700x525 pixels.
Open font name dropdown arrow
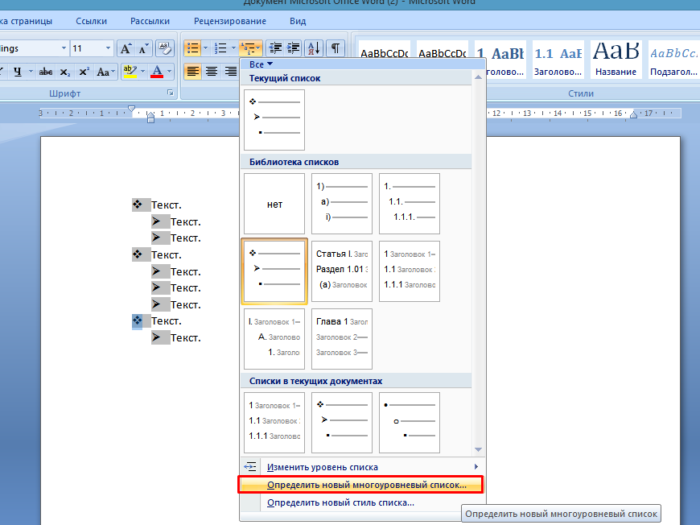pos(63,48)
